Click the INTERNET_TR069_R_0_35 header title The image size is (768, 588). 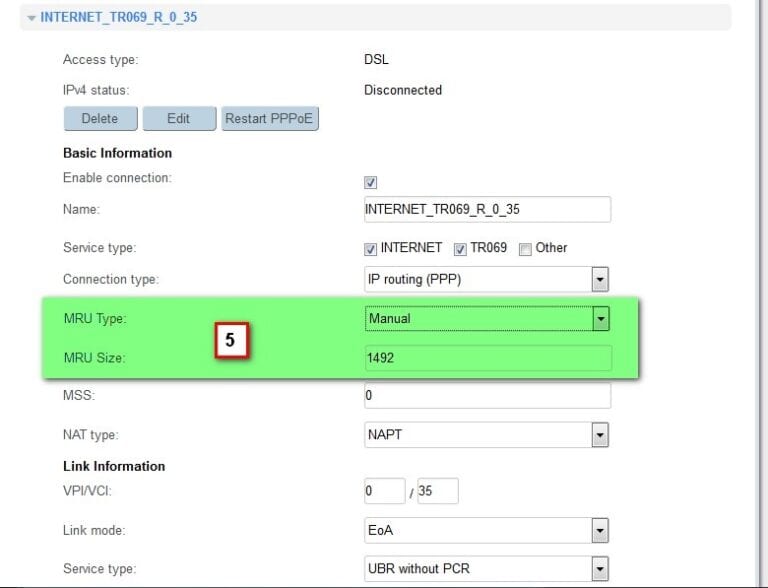click(x=119, y=18)
